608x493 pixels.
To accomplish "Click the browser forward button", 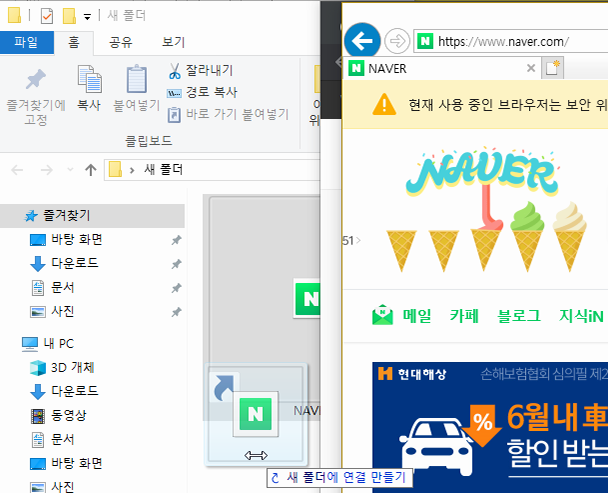I will click(x=397, y=41).
